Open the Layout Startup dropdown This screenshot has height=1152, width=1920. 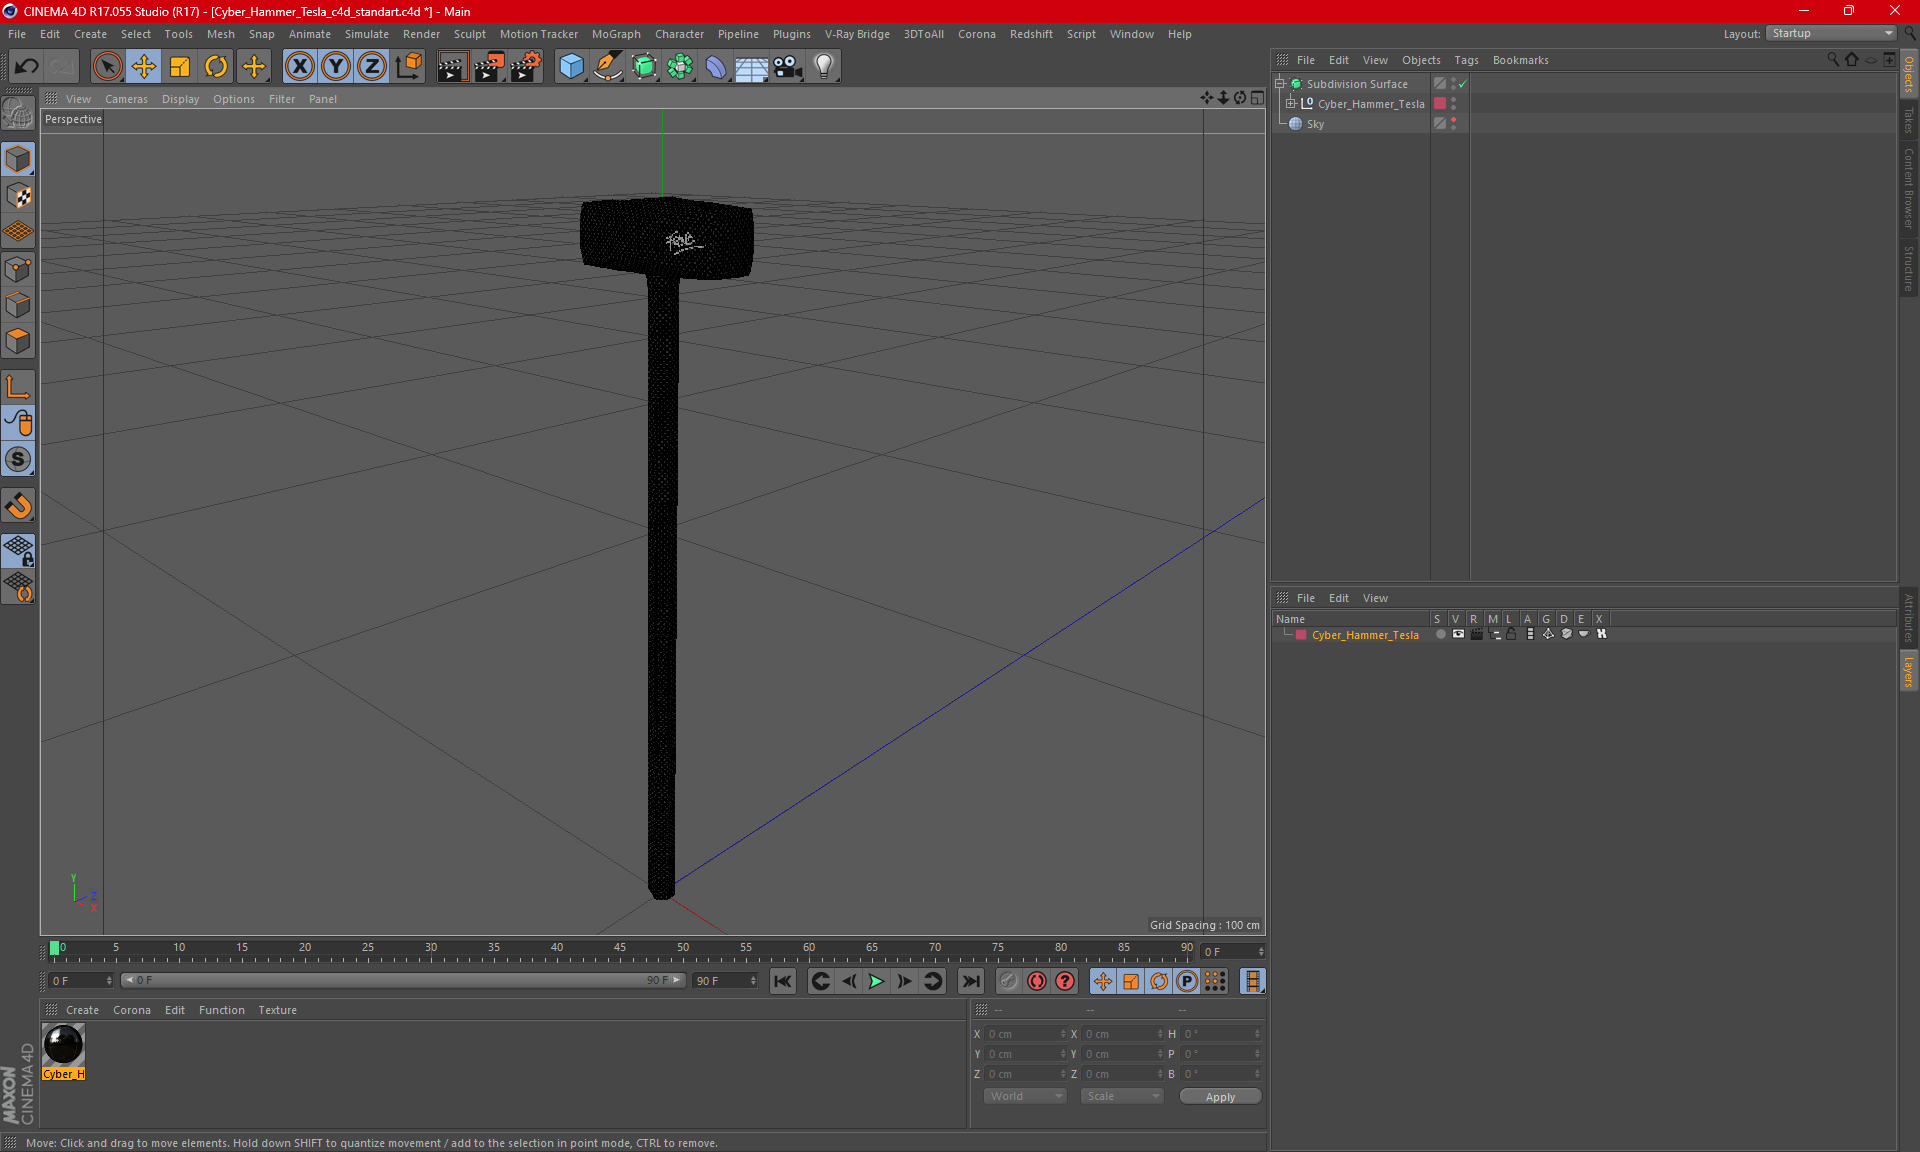point(1831,33)
